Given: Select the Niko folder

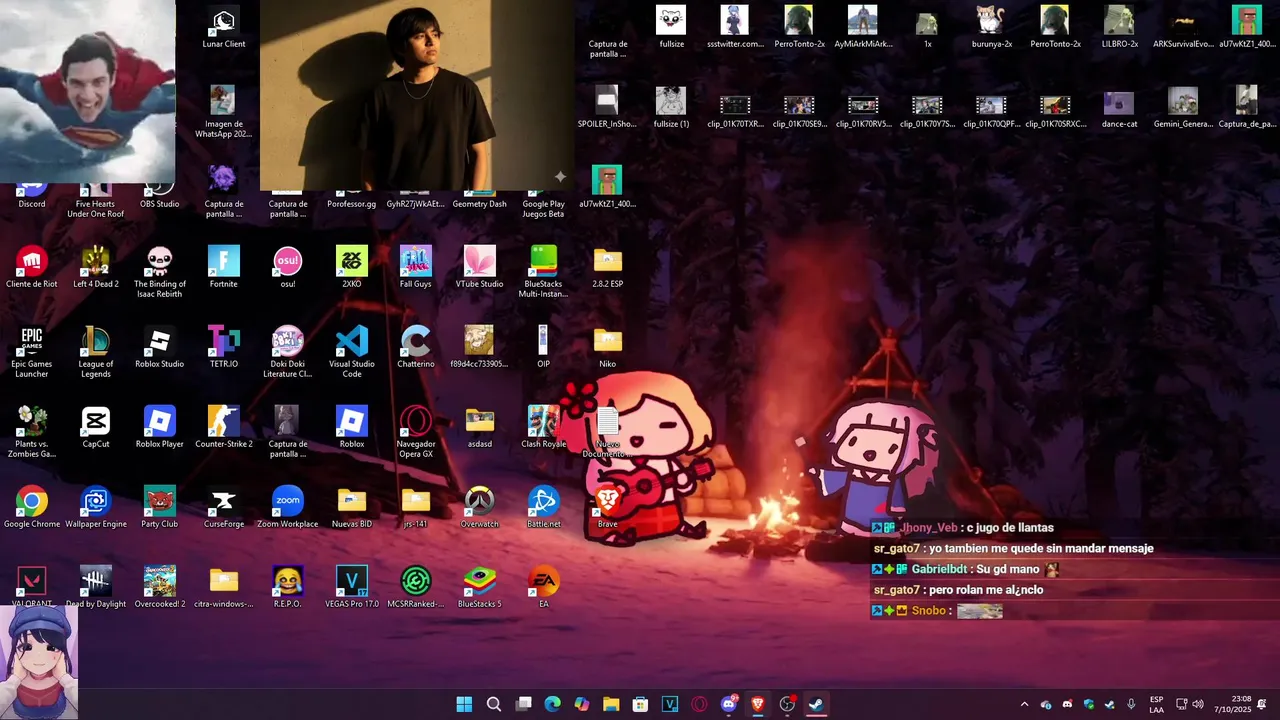Looking at the screenshot, I should (608, 348).
